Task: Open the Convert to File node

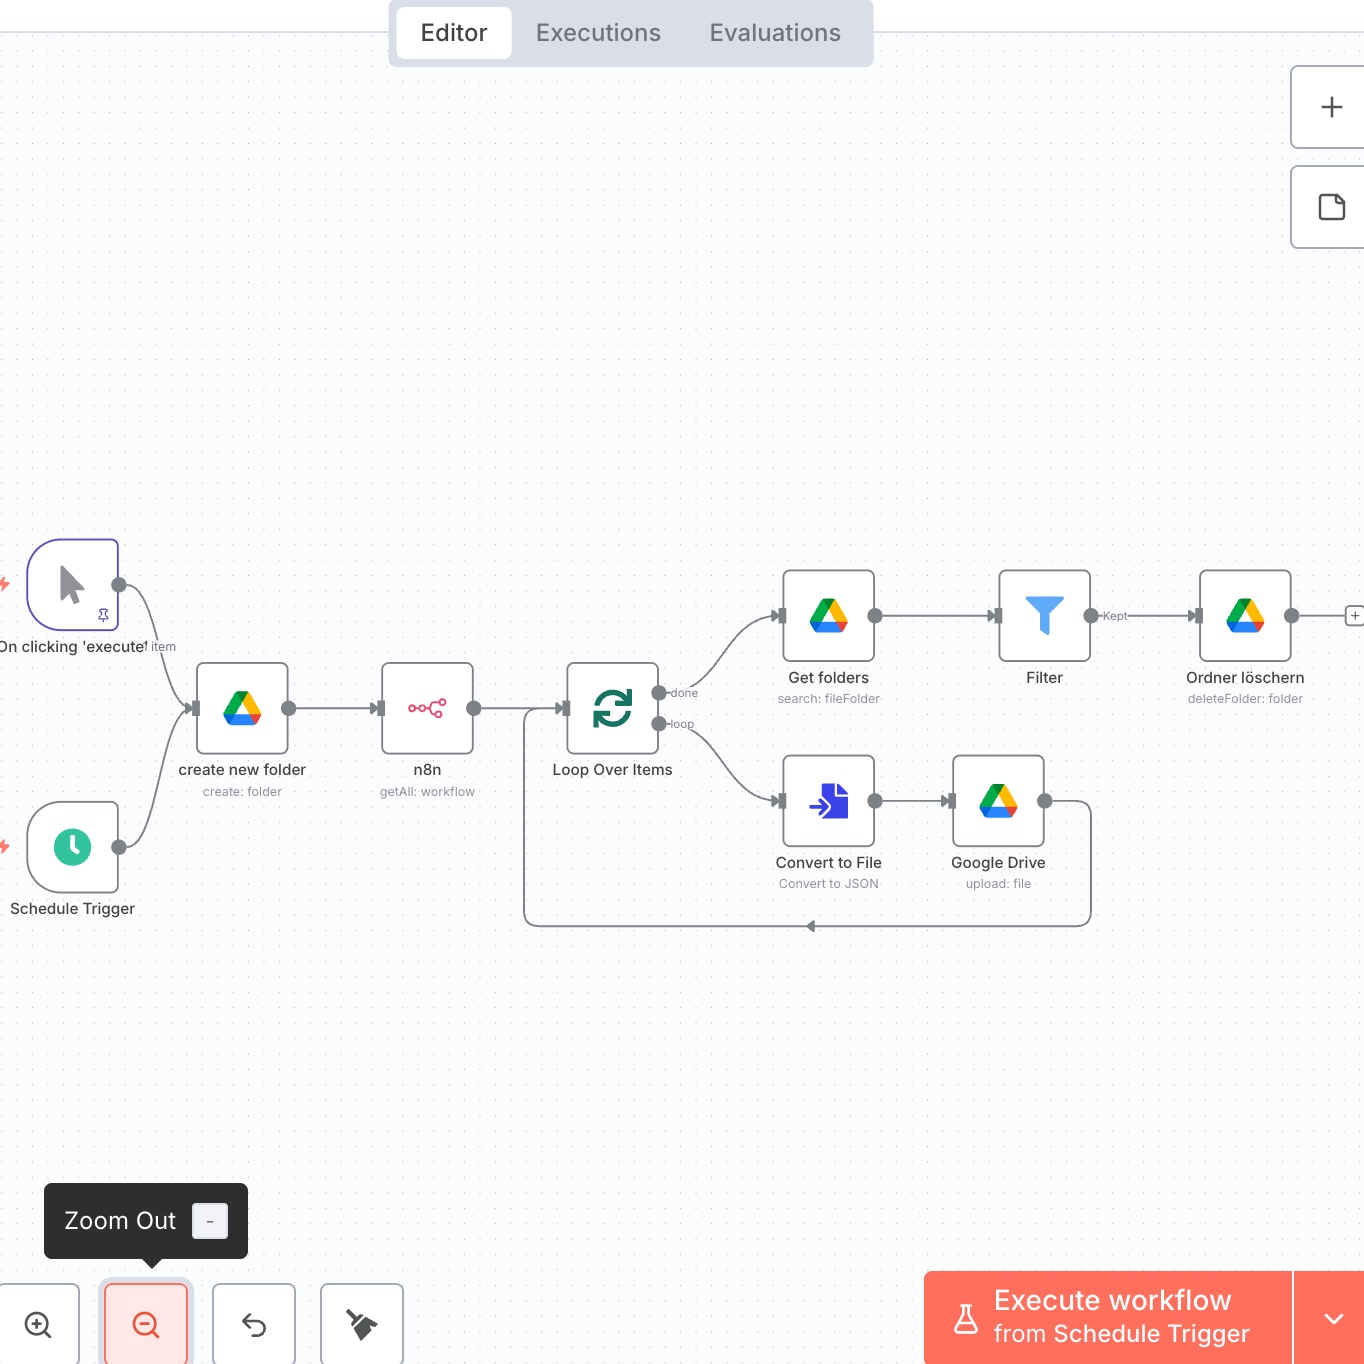Action: click(x=828, y=801)
